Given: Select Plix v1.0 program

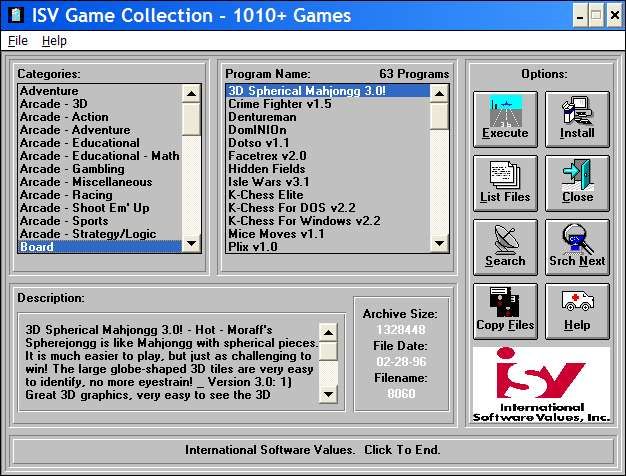Looking at the screenshot, I should click(328, 246).
